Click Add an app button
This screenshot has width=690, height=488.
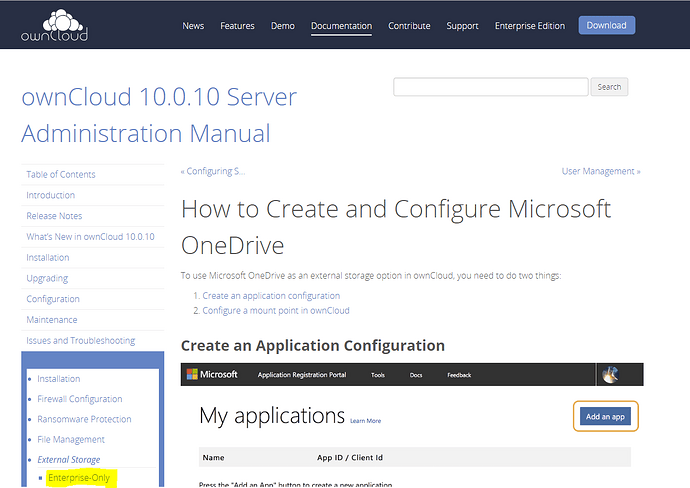(605, 416)
